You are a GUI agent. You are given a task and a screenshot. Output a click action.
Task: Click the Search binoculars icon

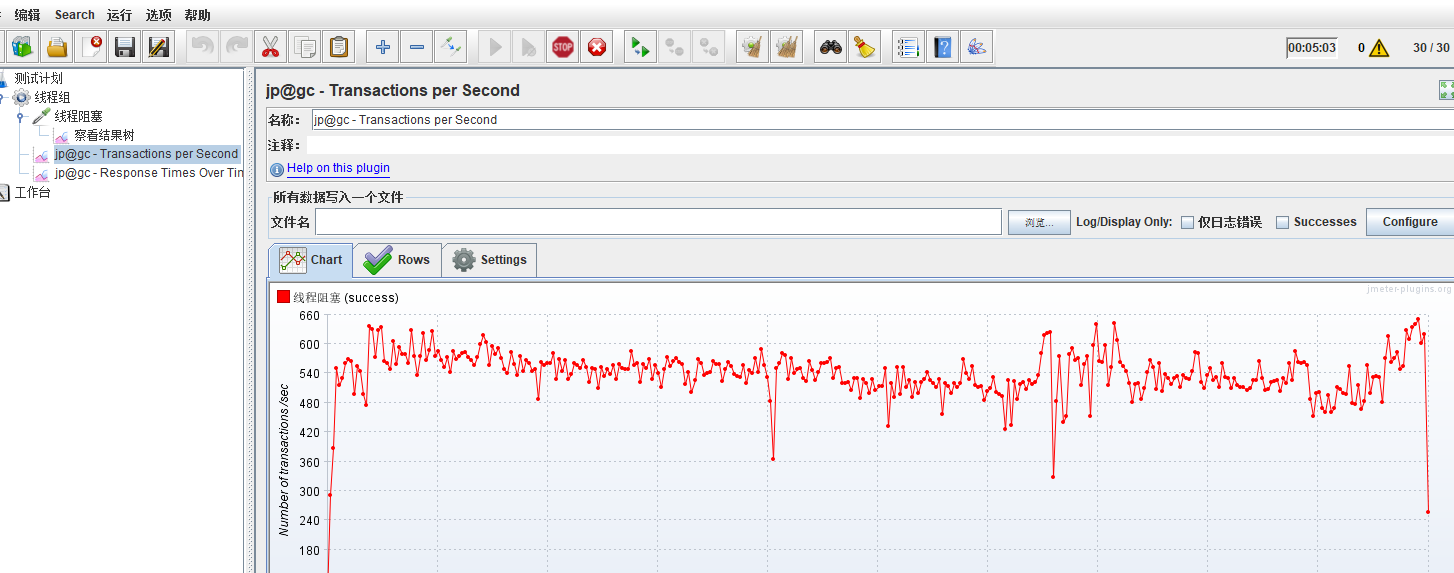tap(830, 46)
